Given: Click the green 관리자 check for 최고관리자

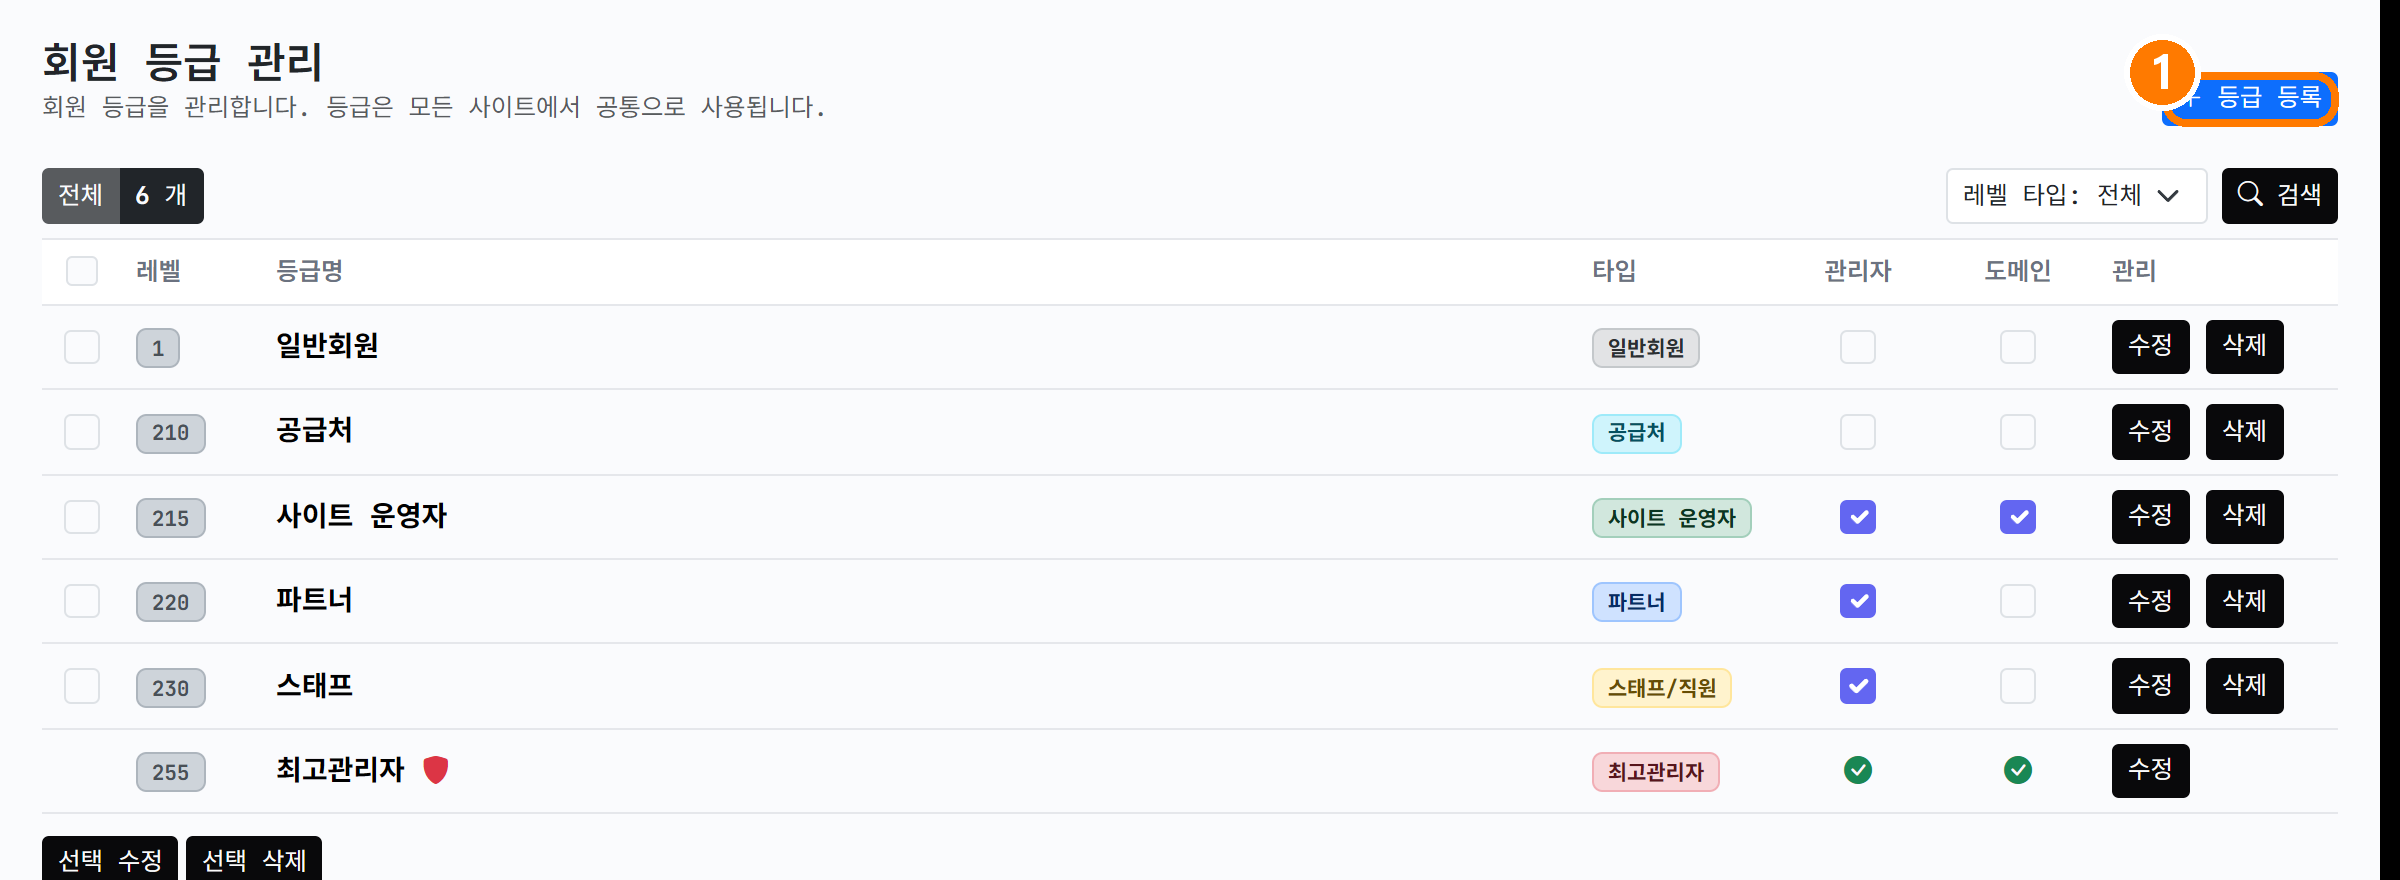Looking at the screenshot, I should click(1858, 770).
